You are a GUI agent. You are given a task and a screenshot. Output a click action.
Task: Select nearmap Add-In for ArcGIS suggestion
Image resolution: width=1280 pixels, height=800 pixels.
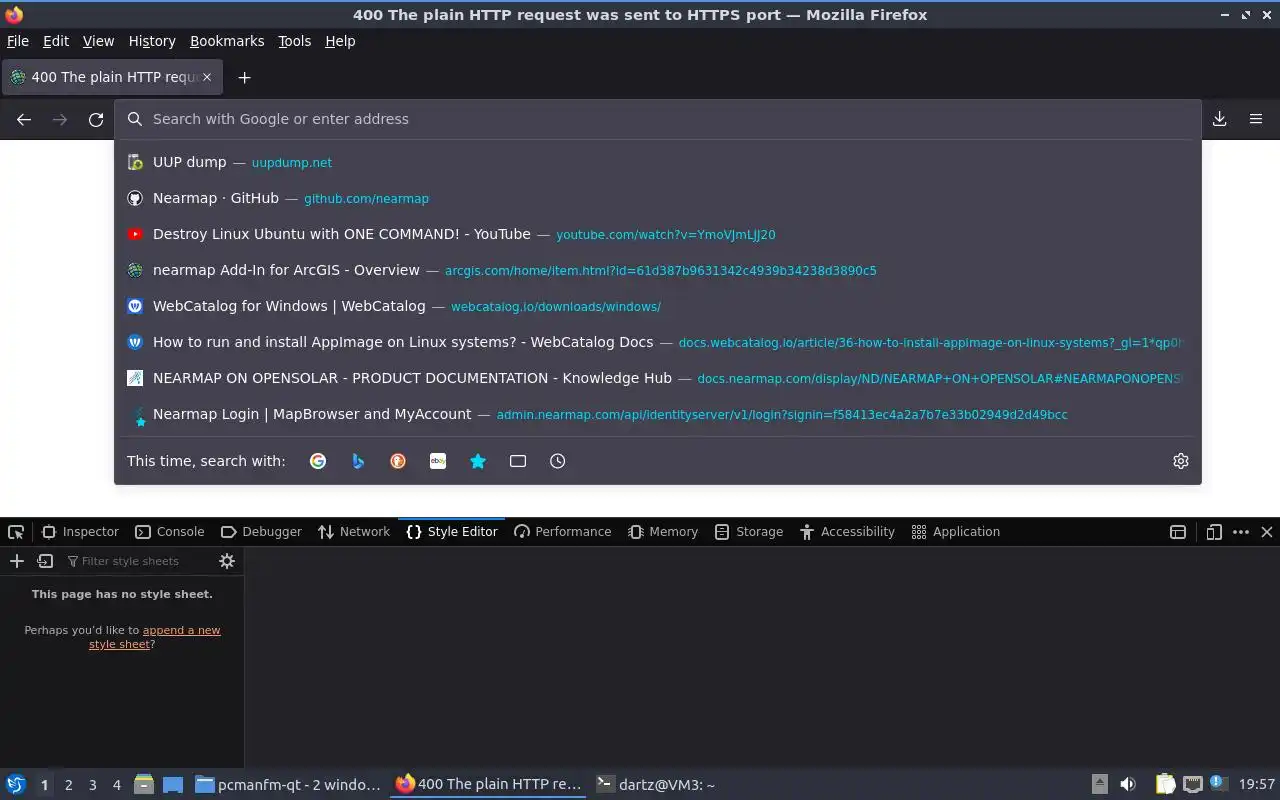click(x=658, y=270)
